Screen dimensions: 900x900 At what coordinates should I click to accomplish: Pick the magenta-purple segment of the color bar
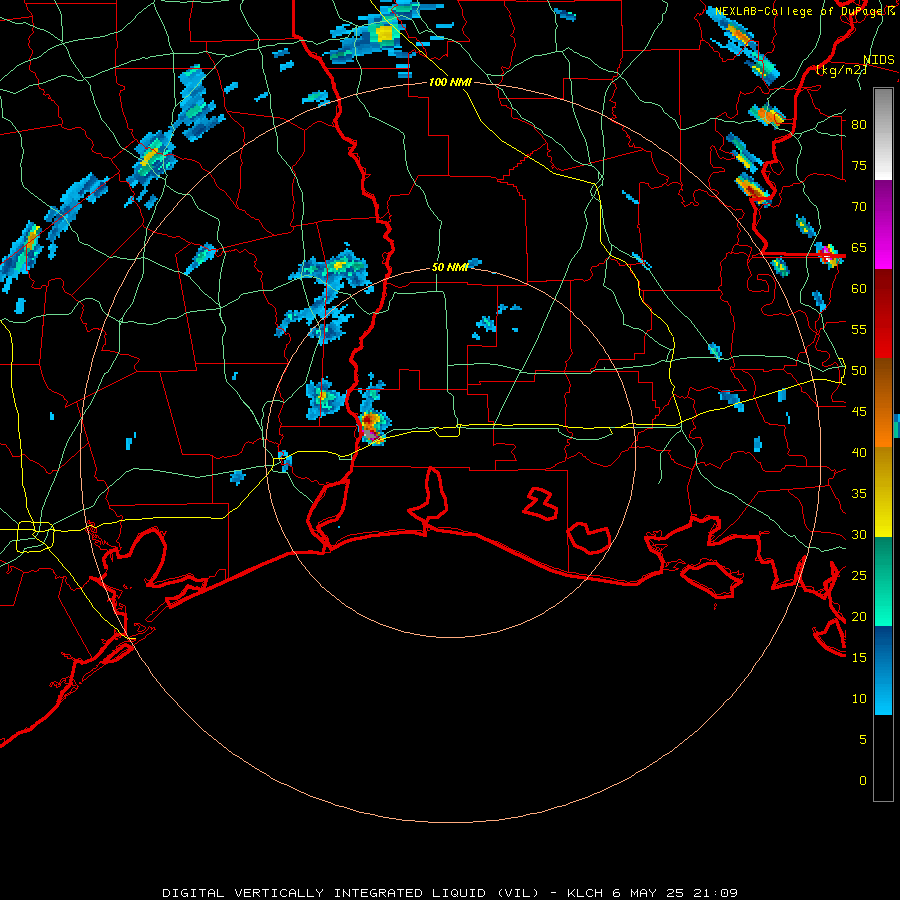pyautogui.click(x=883, y=225)
